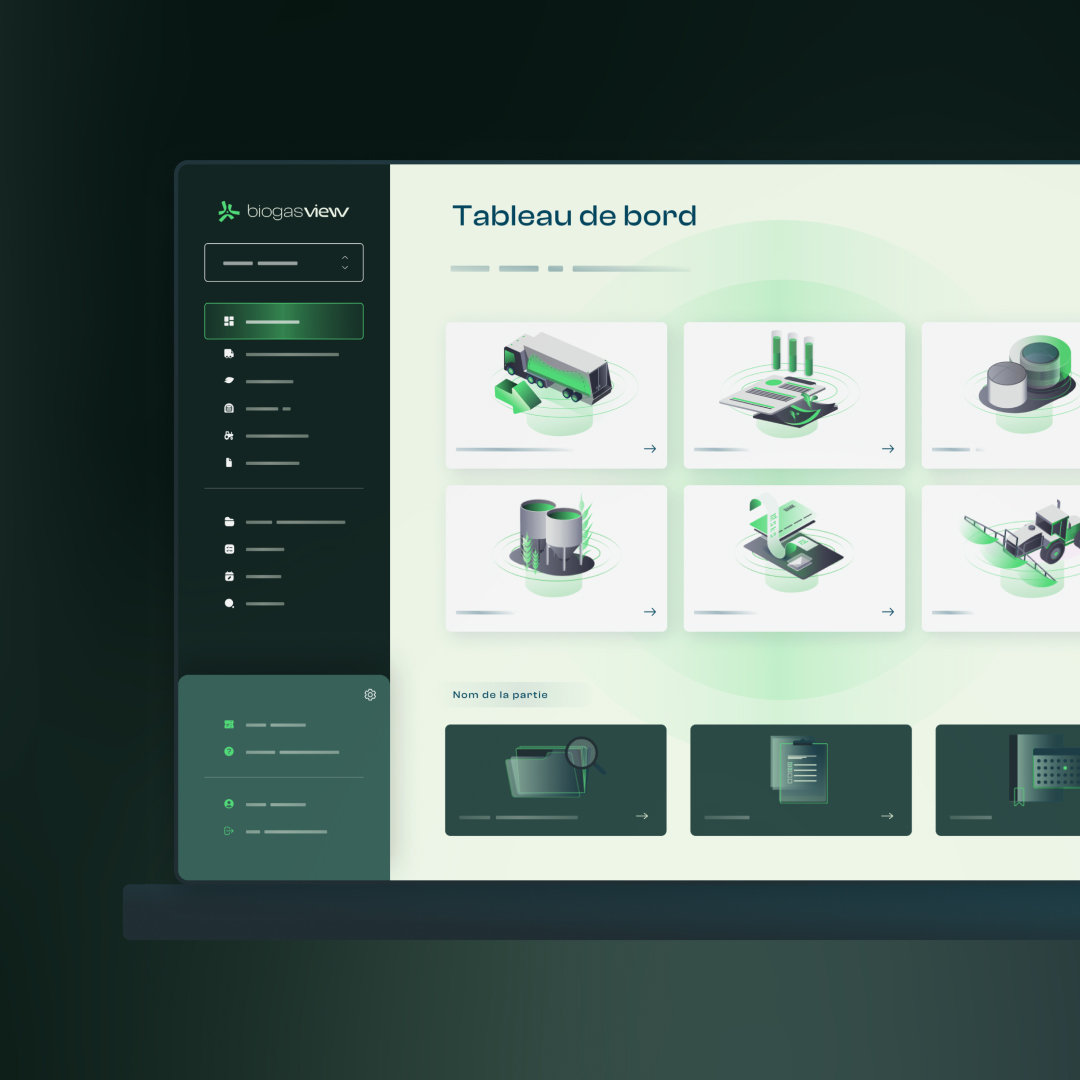Click the silo storage icon in the sidebar

[229, 409]
